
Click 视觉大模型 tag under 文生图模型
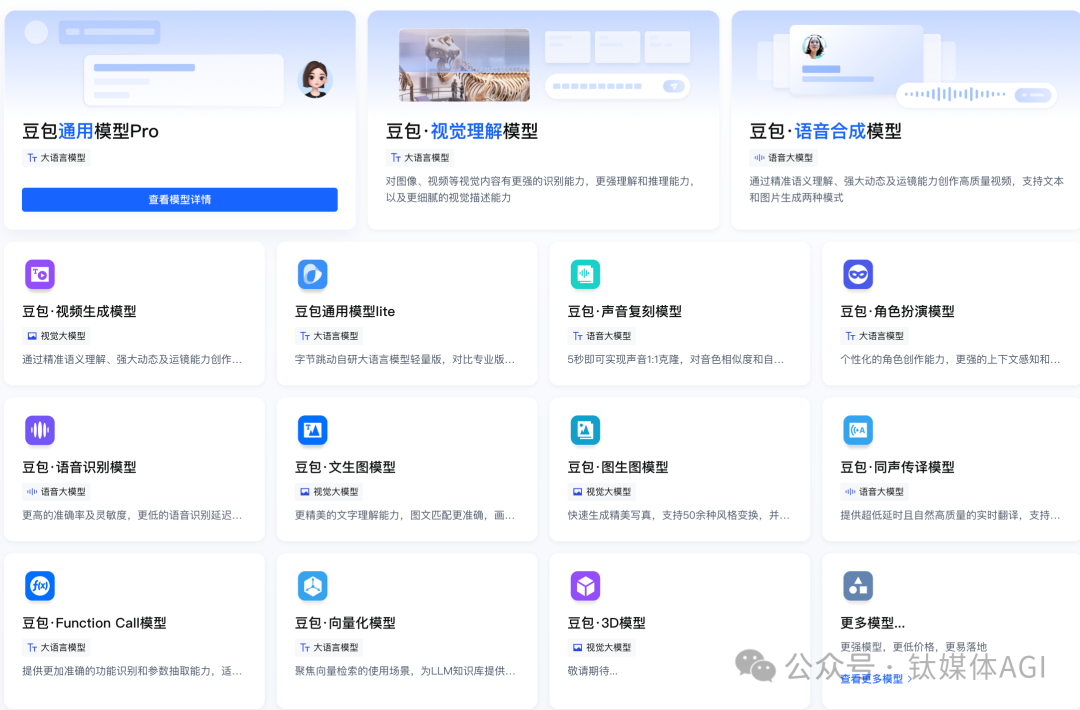coord(329,492)
